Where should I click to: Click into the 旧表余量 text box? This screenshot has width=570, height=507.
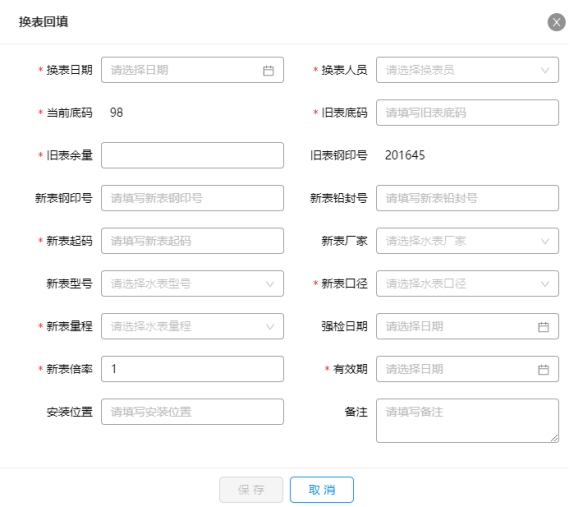pyautogui.click(x=192, y=155)
